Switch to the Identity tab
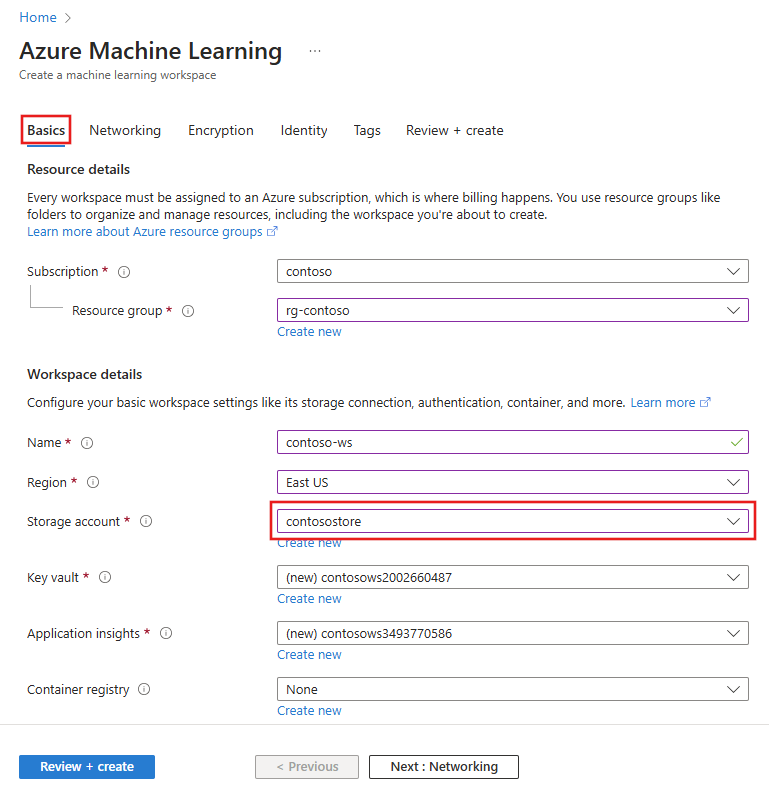 pos(304,130)
